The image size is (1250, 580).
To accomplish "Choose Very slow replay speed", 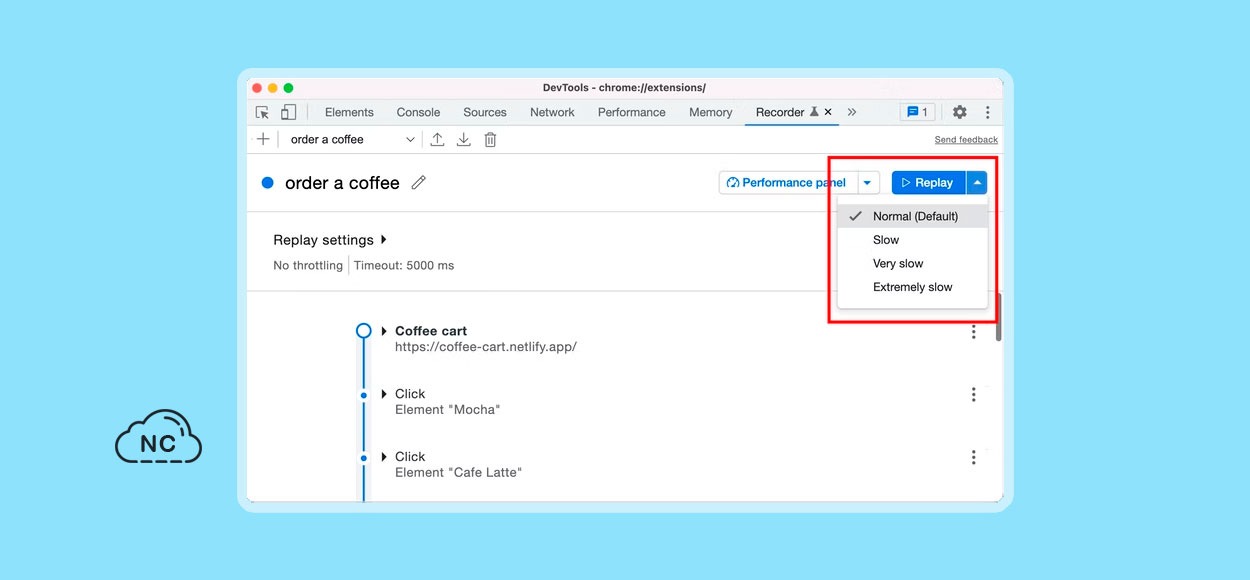I will [913, 264].
